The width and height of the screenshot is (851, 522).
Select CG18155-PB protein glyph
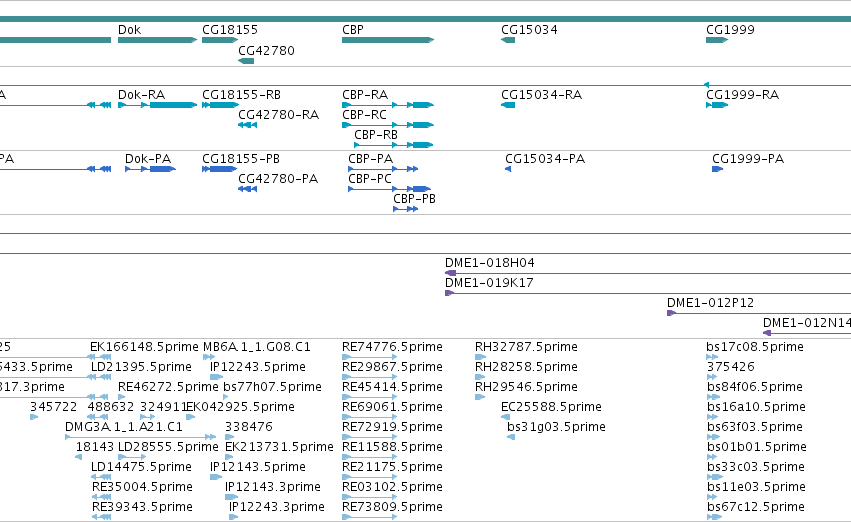(x=220, y=169)
